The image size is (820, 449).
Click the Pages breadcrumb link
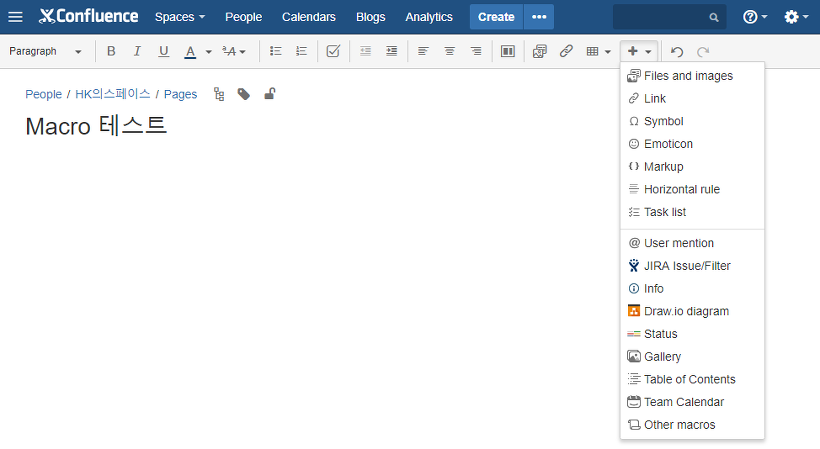(x=180, y=94)
